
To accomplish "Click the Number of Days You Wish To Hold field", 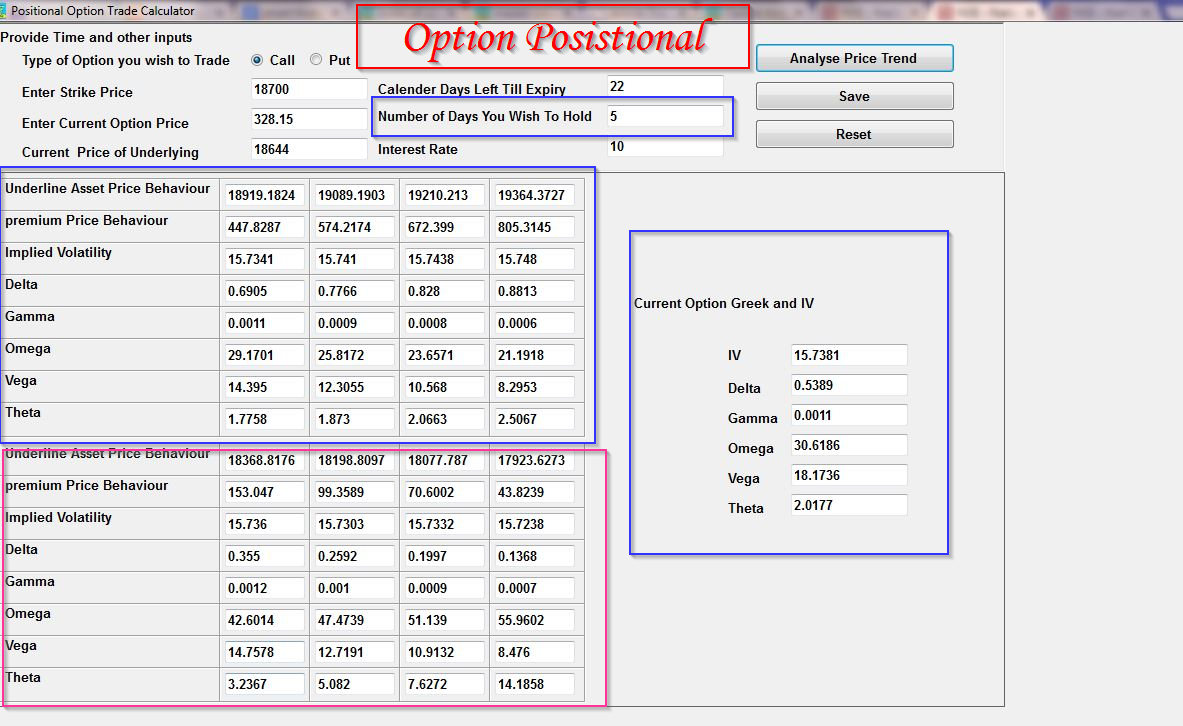I will [664, 116].
